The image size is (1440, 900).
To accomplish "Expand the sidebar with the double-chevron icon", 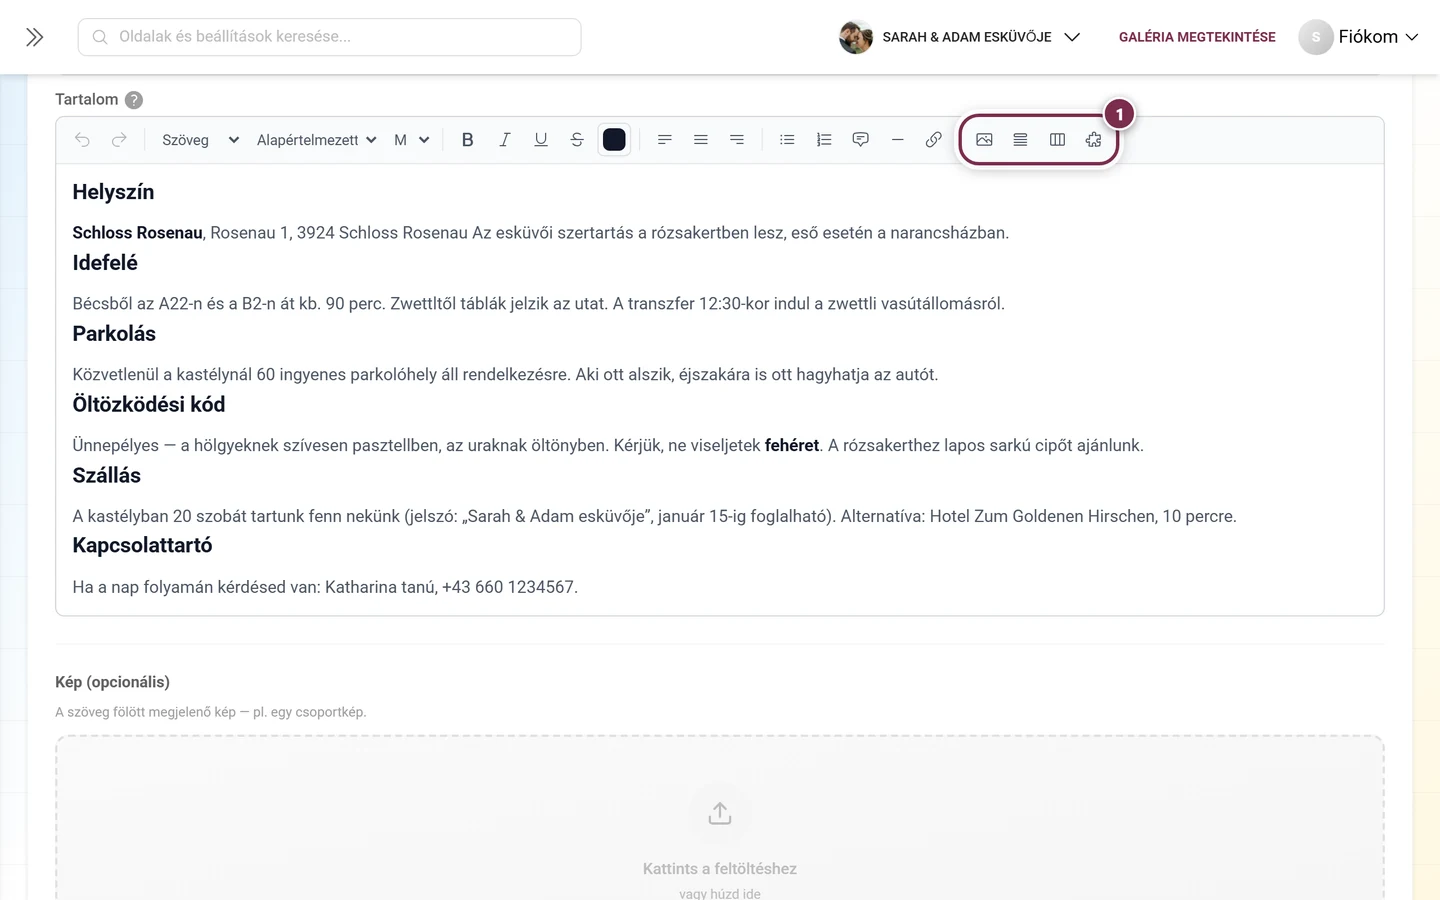I will tap(35, 37).
